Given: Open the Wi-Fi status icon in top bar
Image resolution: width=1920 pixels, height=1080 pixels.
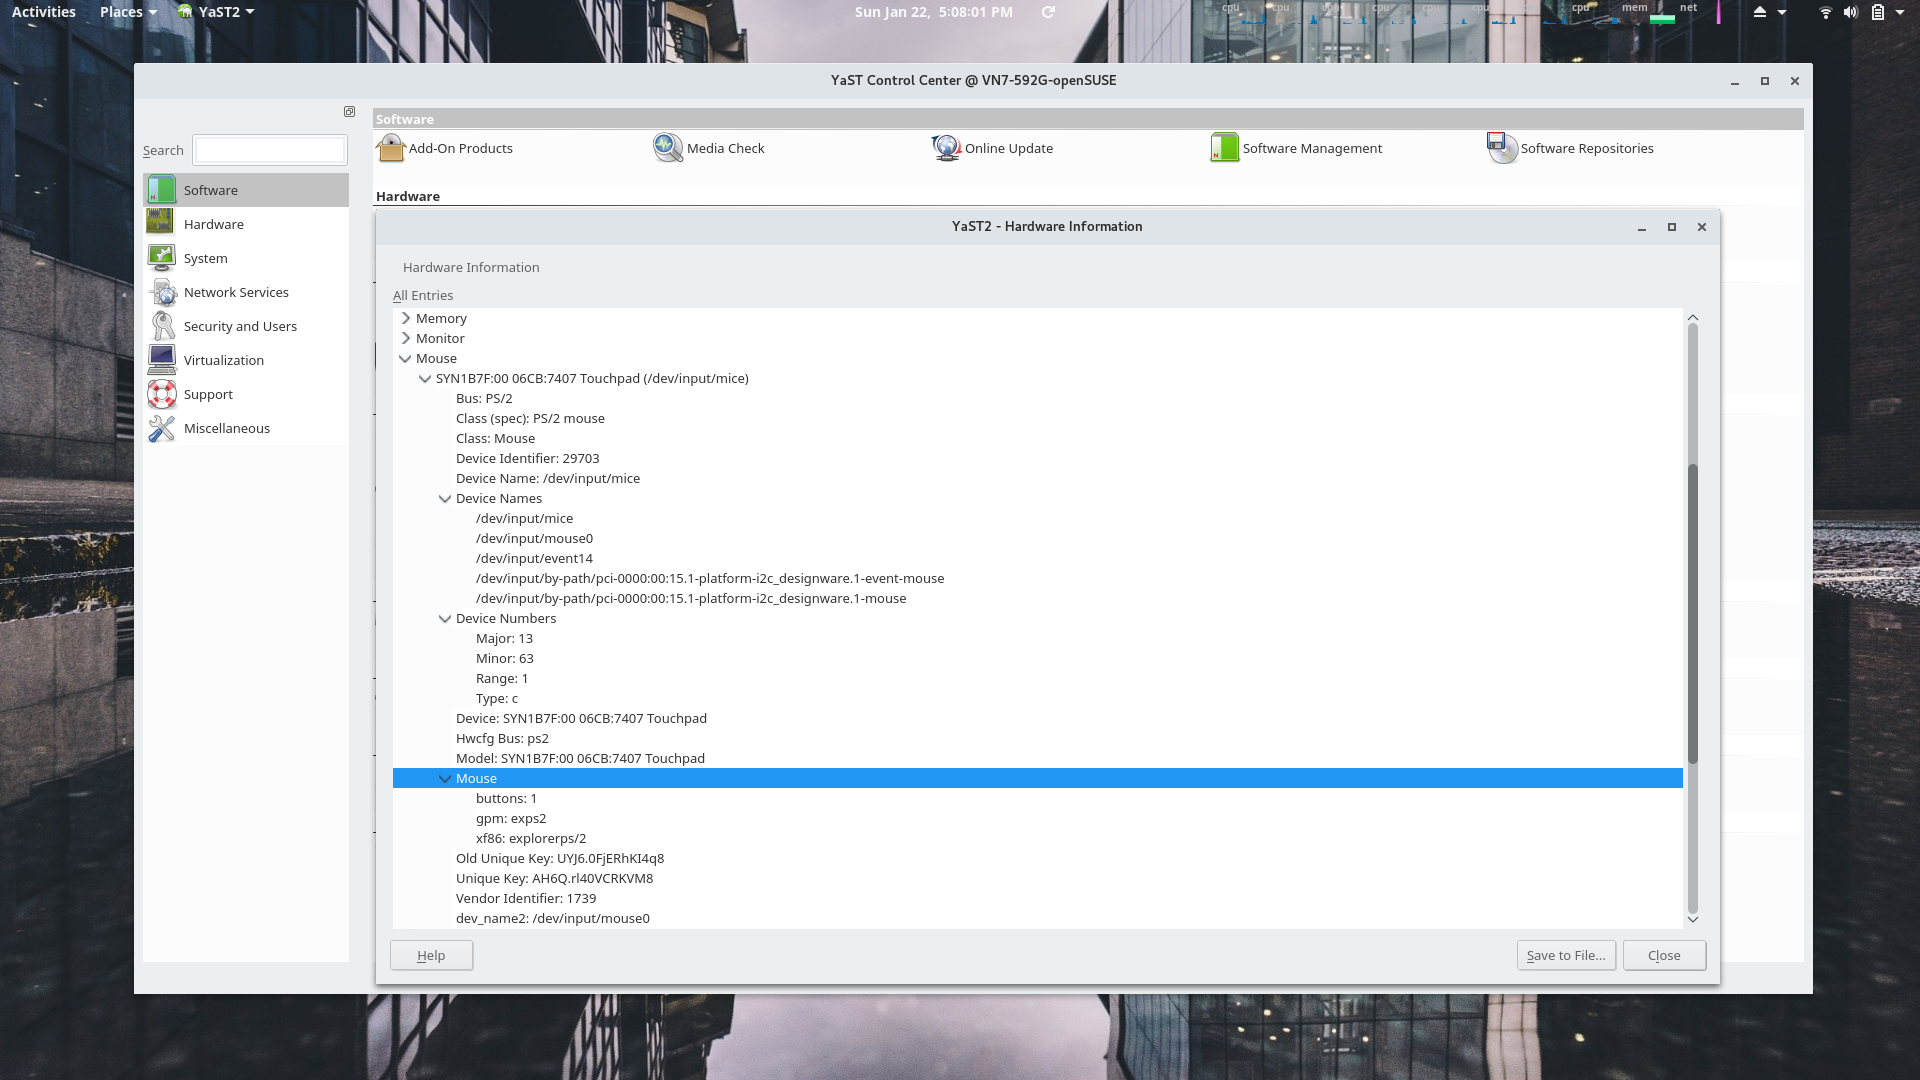Looking at the screenshot, I should 1825,12.
